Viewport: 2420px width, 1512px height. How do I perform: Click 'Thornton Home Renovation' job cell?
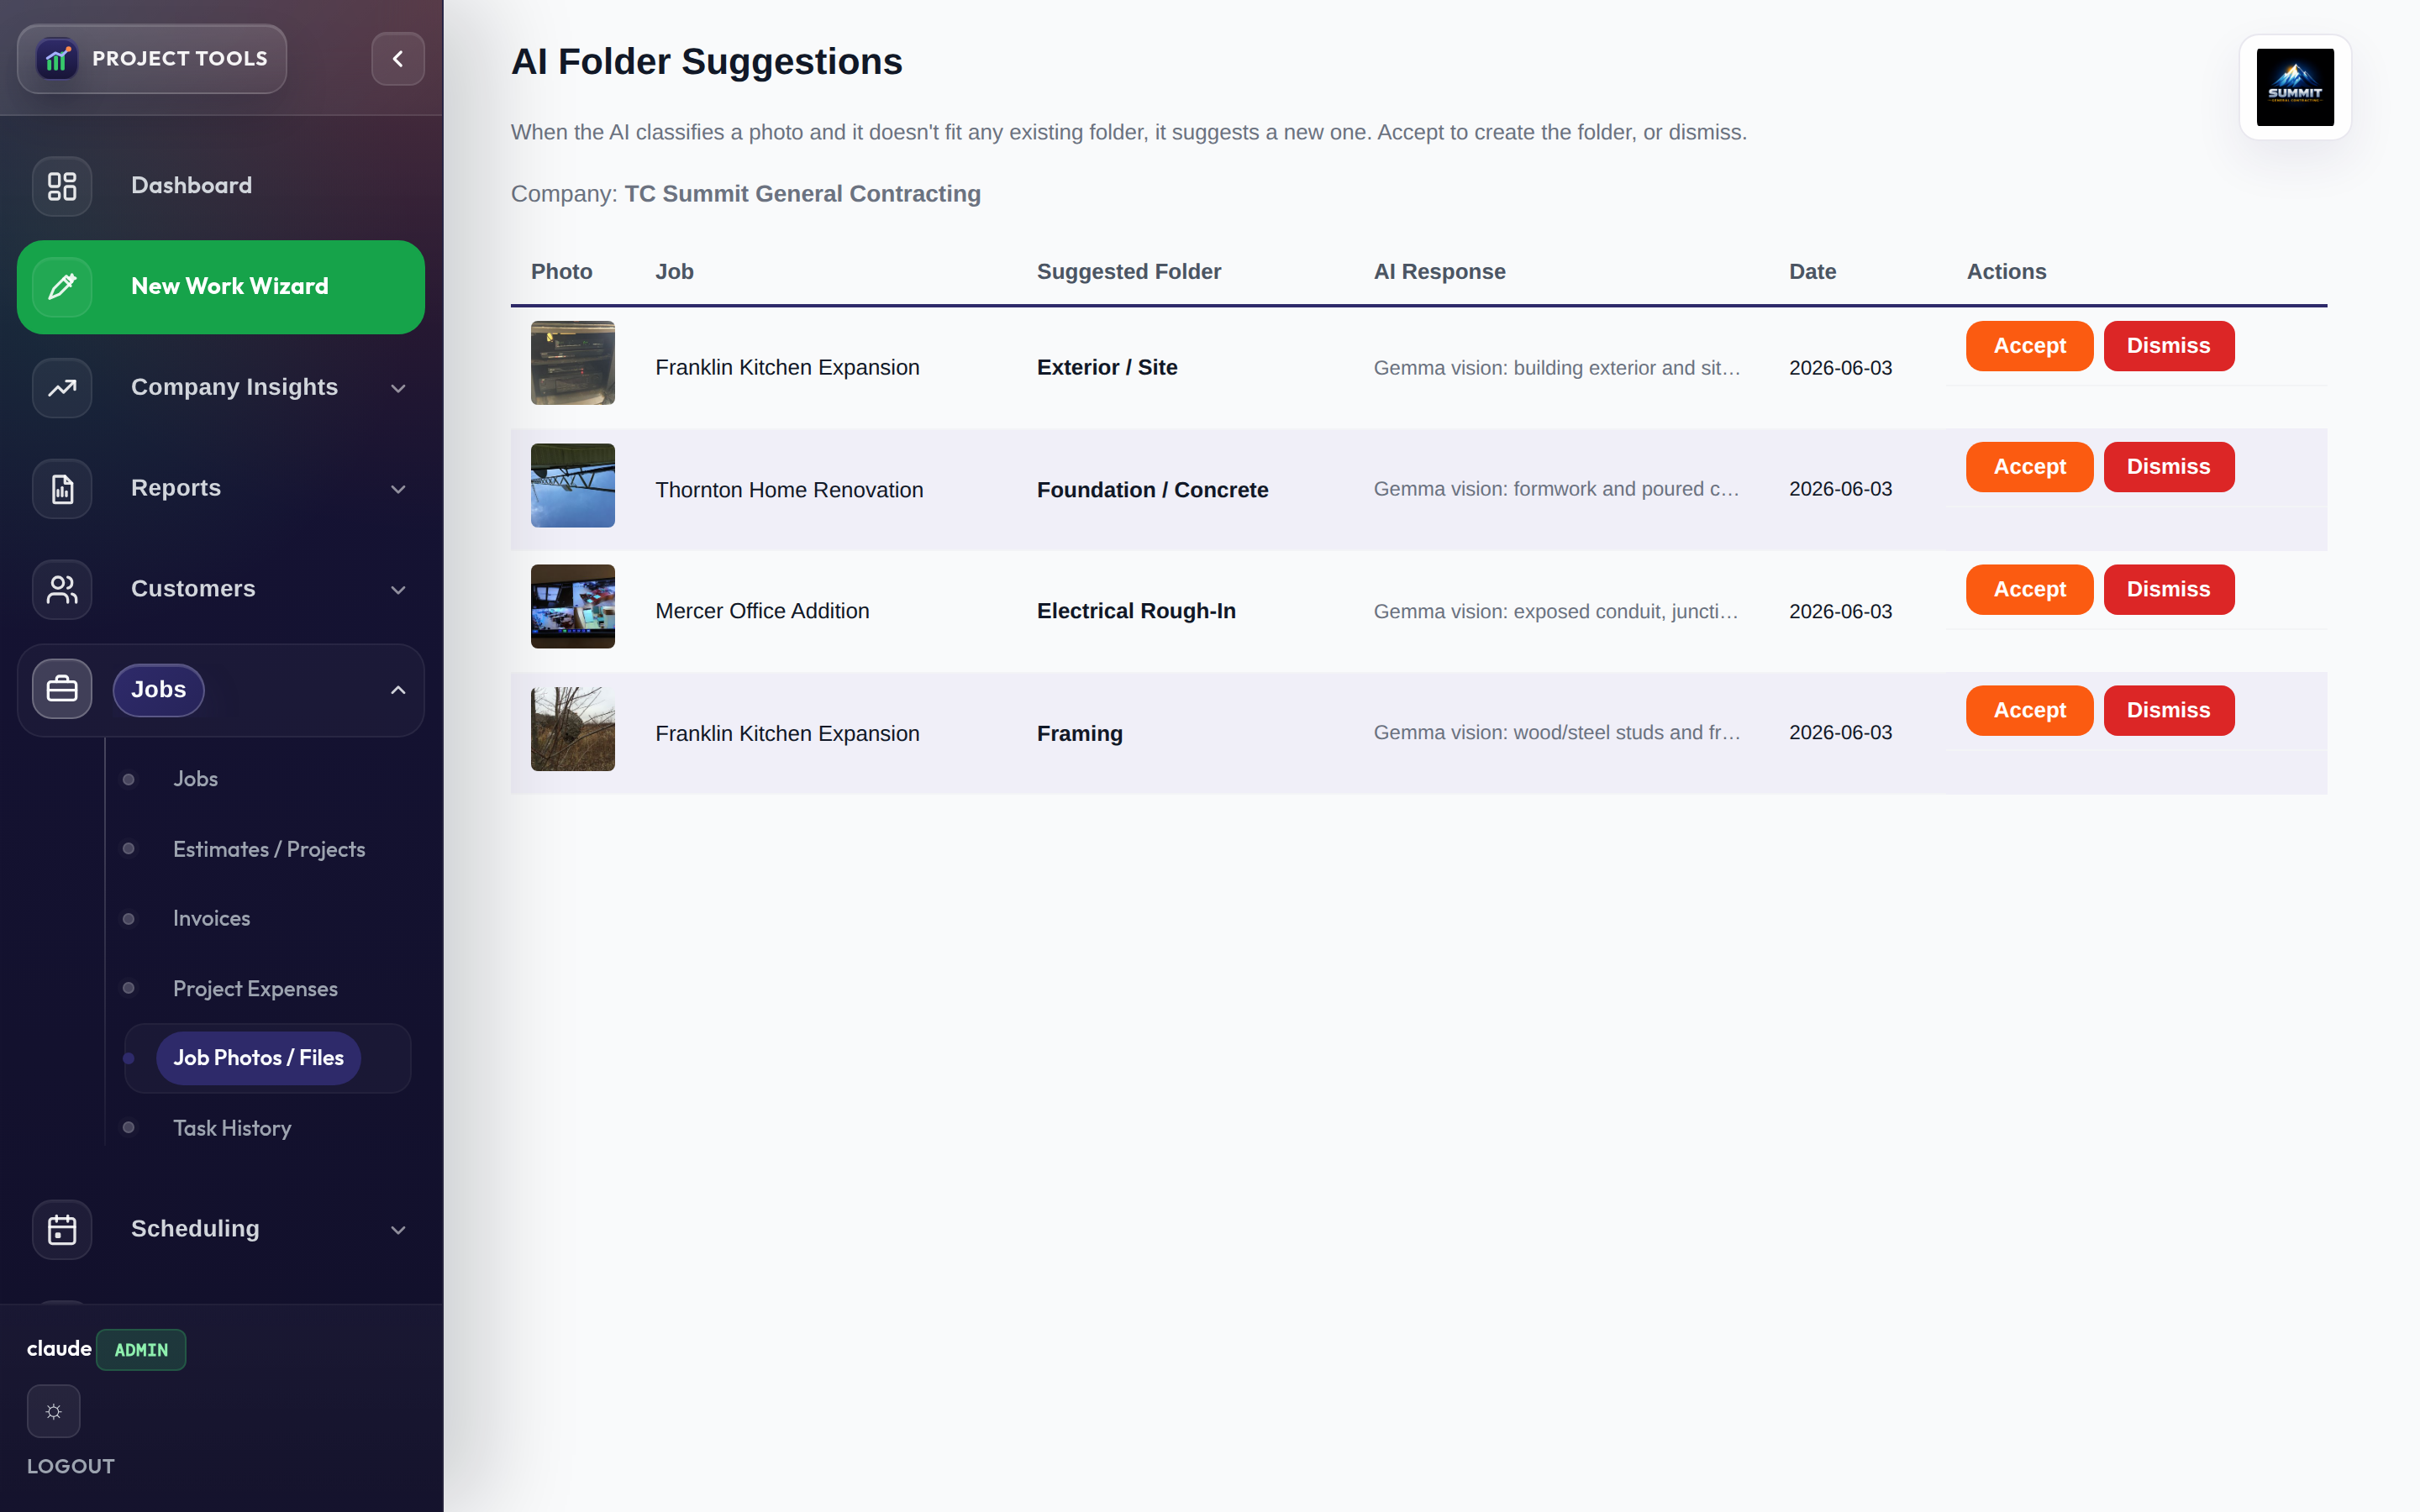(789, 490)
